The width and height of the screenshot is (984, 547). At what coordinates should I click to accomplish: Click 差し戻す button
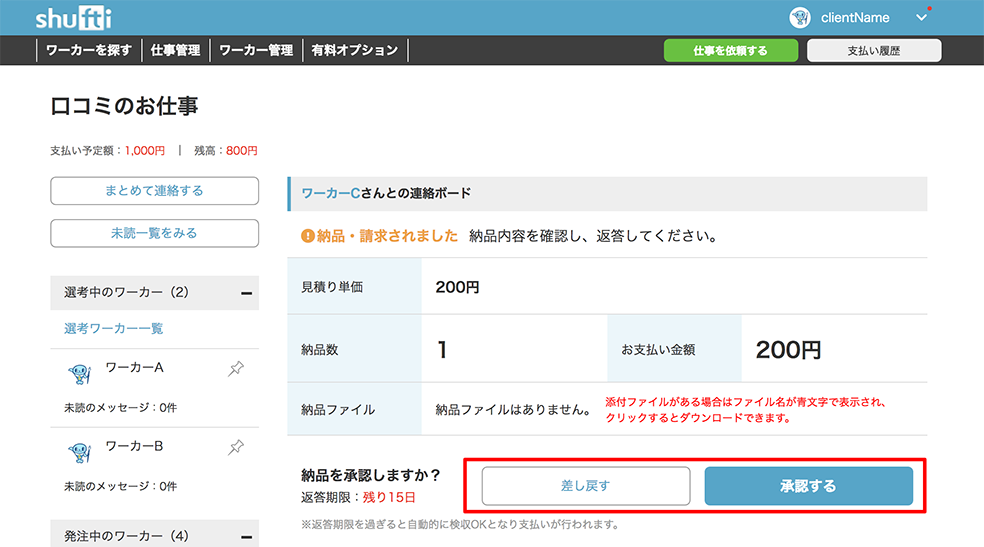[x=586, y=486]
